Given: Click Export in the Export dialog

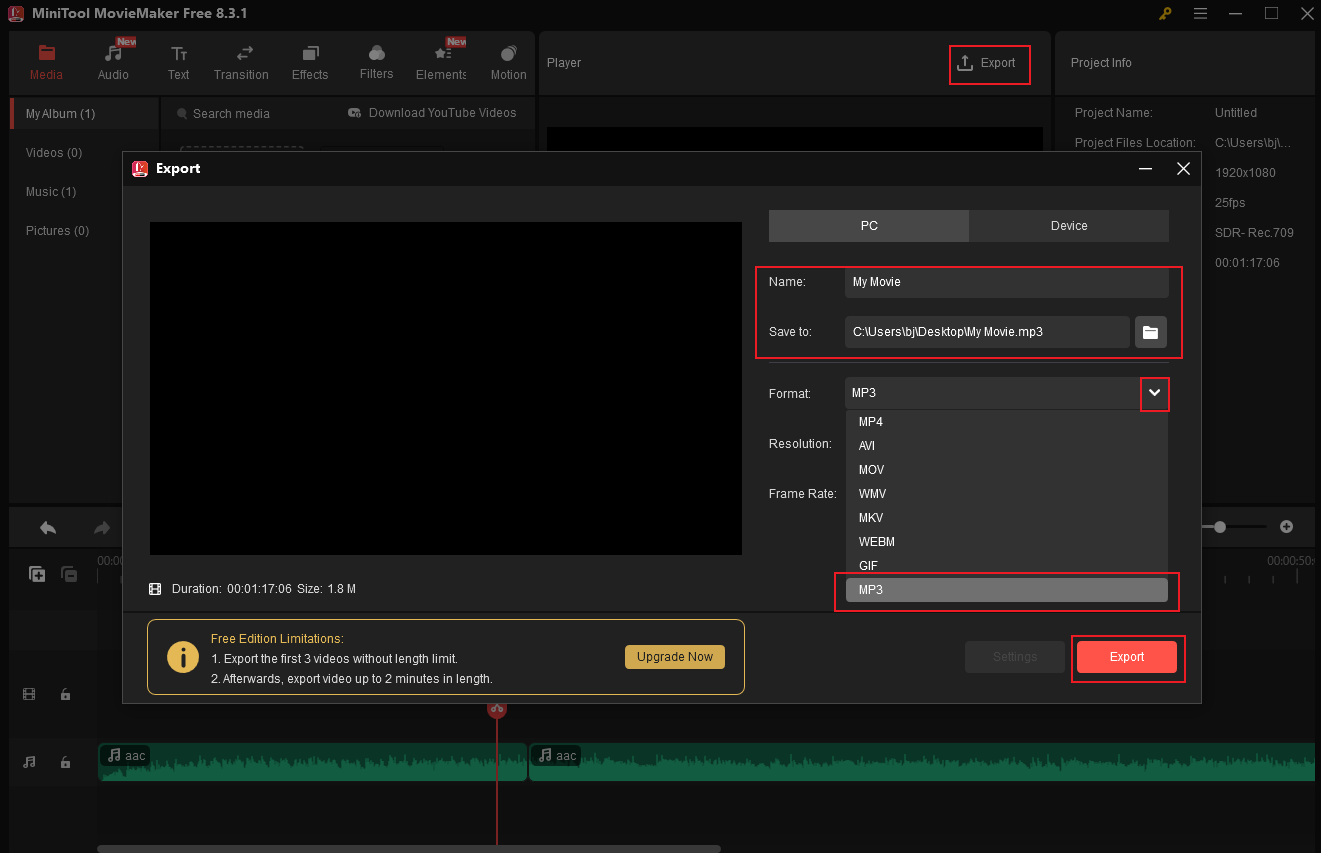Looking at the screenshot, I should coord(1127,657).
